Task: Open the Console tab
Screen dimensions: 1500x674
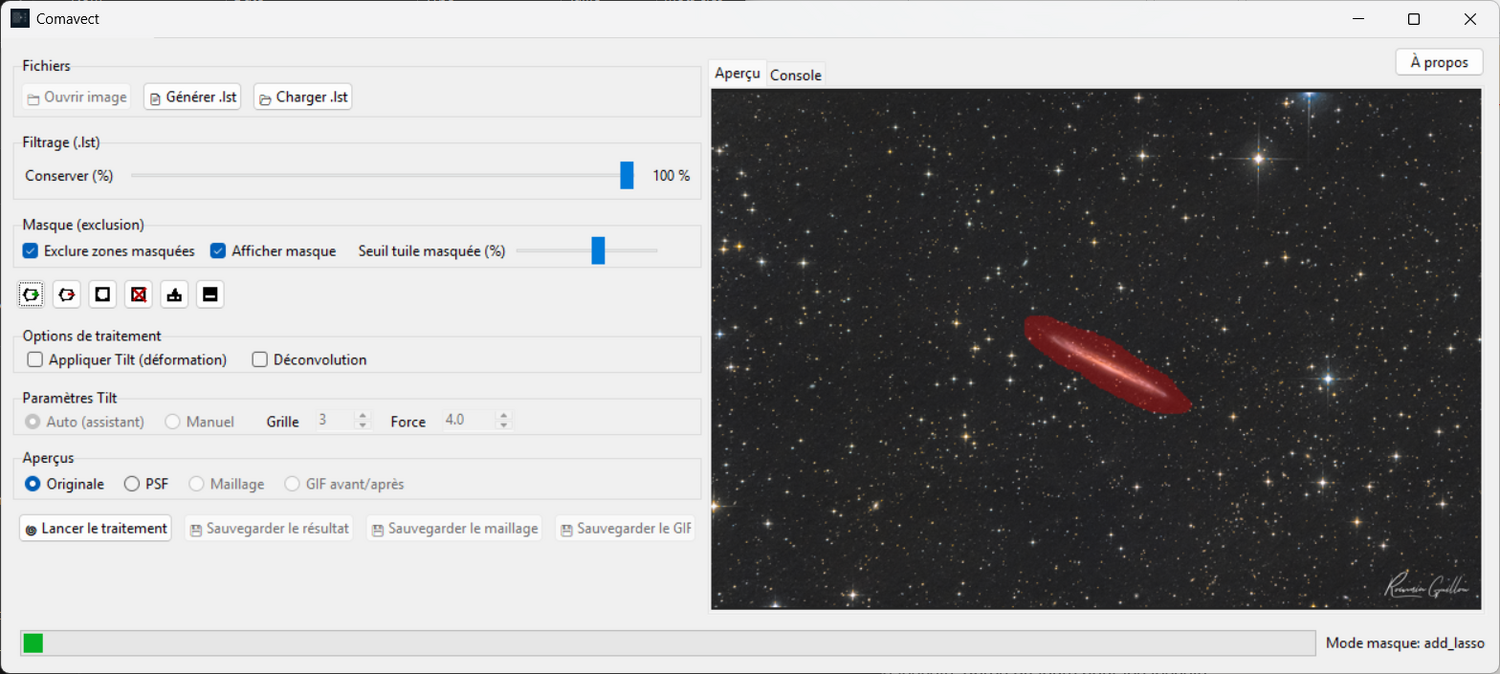Action: pos(796,75)
